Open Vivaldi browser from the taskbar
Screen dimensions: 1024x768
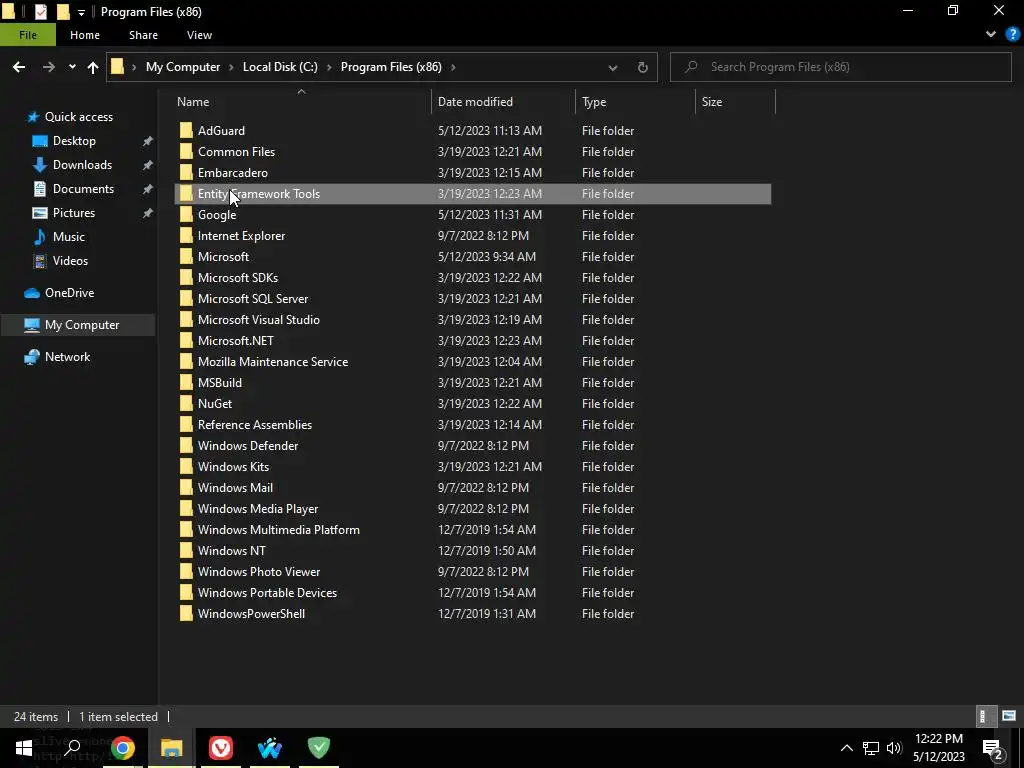point(221,748)
